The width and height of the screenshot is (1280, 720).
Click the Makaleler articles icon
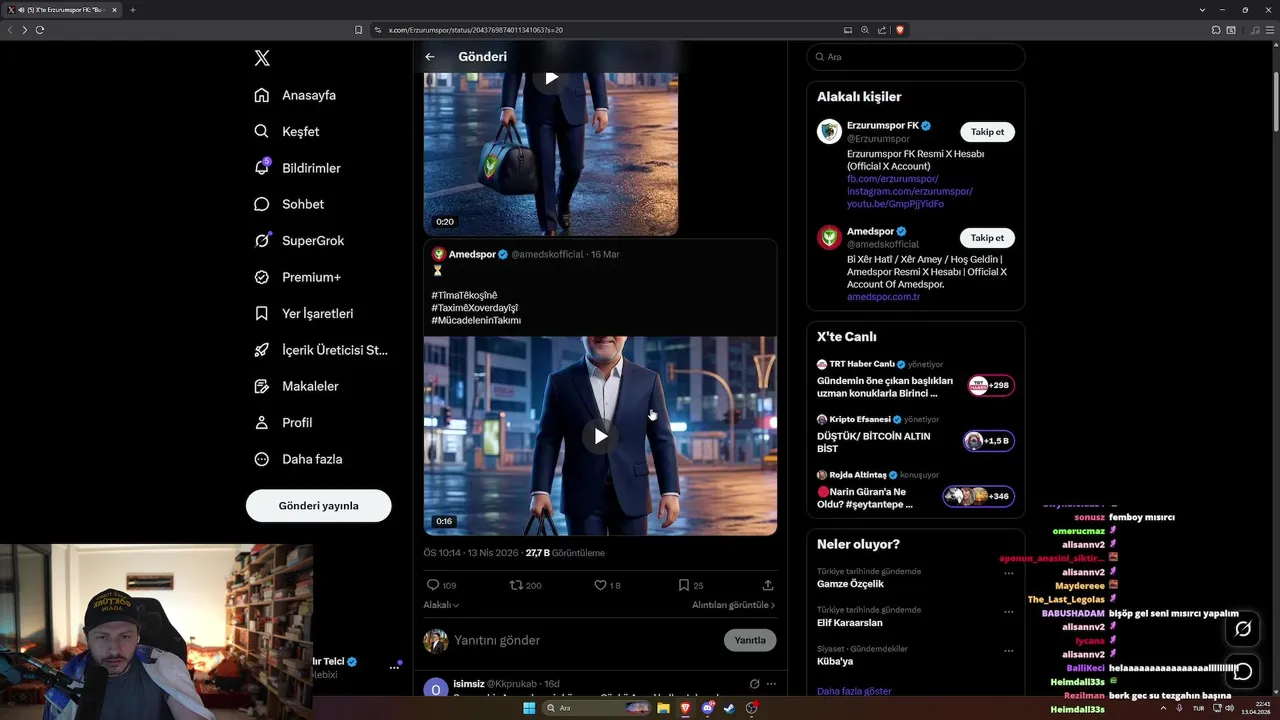(262, 386)
